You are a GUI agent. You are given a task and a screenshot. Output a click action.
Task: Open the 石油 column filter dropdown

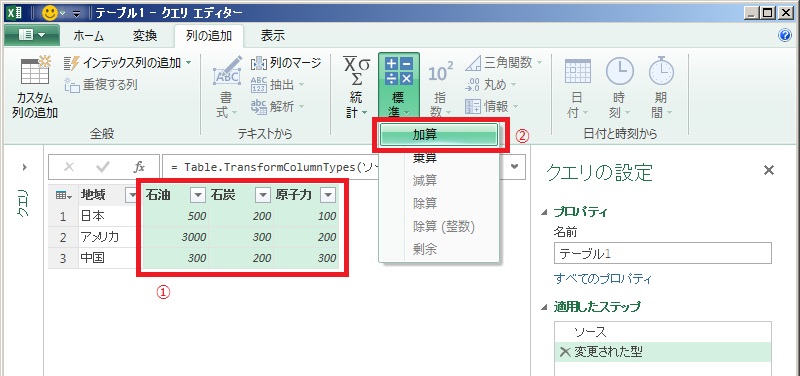click(x=197, y=195)
